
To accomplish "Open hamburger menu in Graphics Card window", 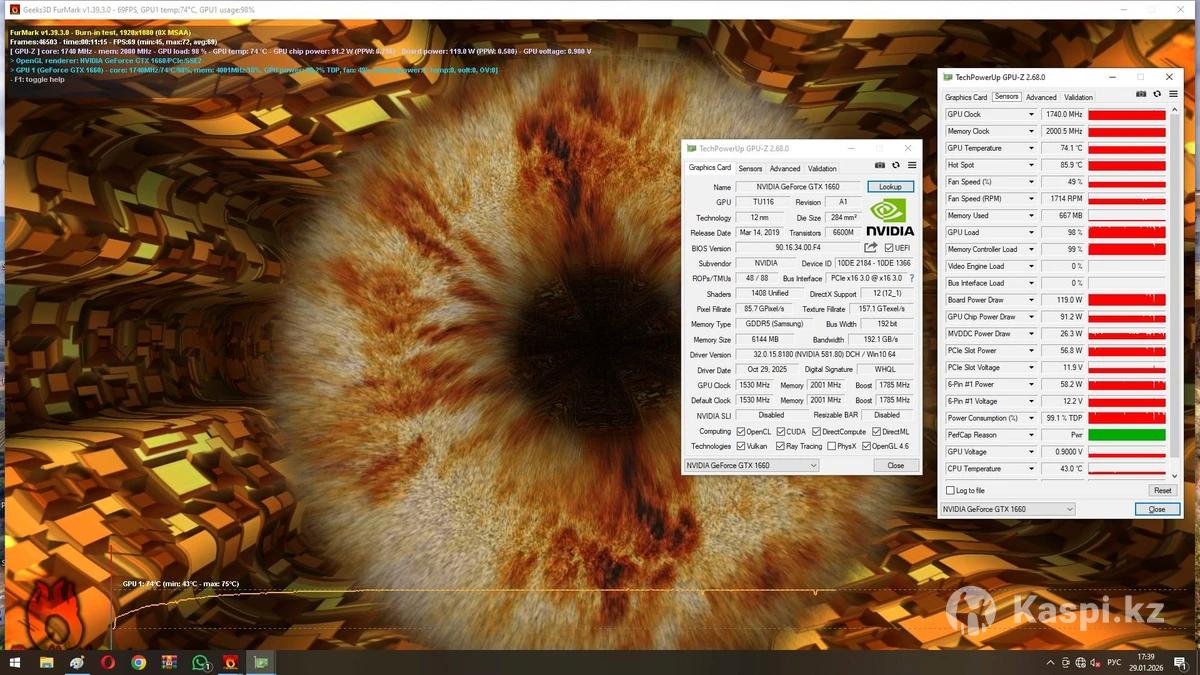I will (x=912, y=165).
